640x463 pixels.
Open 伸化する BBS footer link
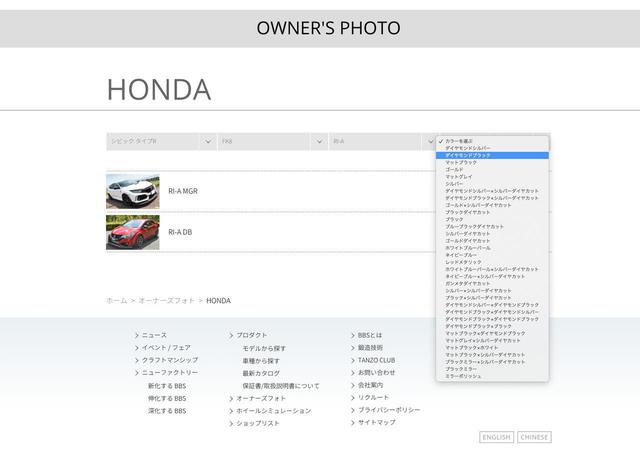[167, 398]
